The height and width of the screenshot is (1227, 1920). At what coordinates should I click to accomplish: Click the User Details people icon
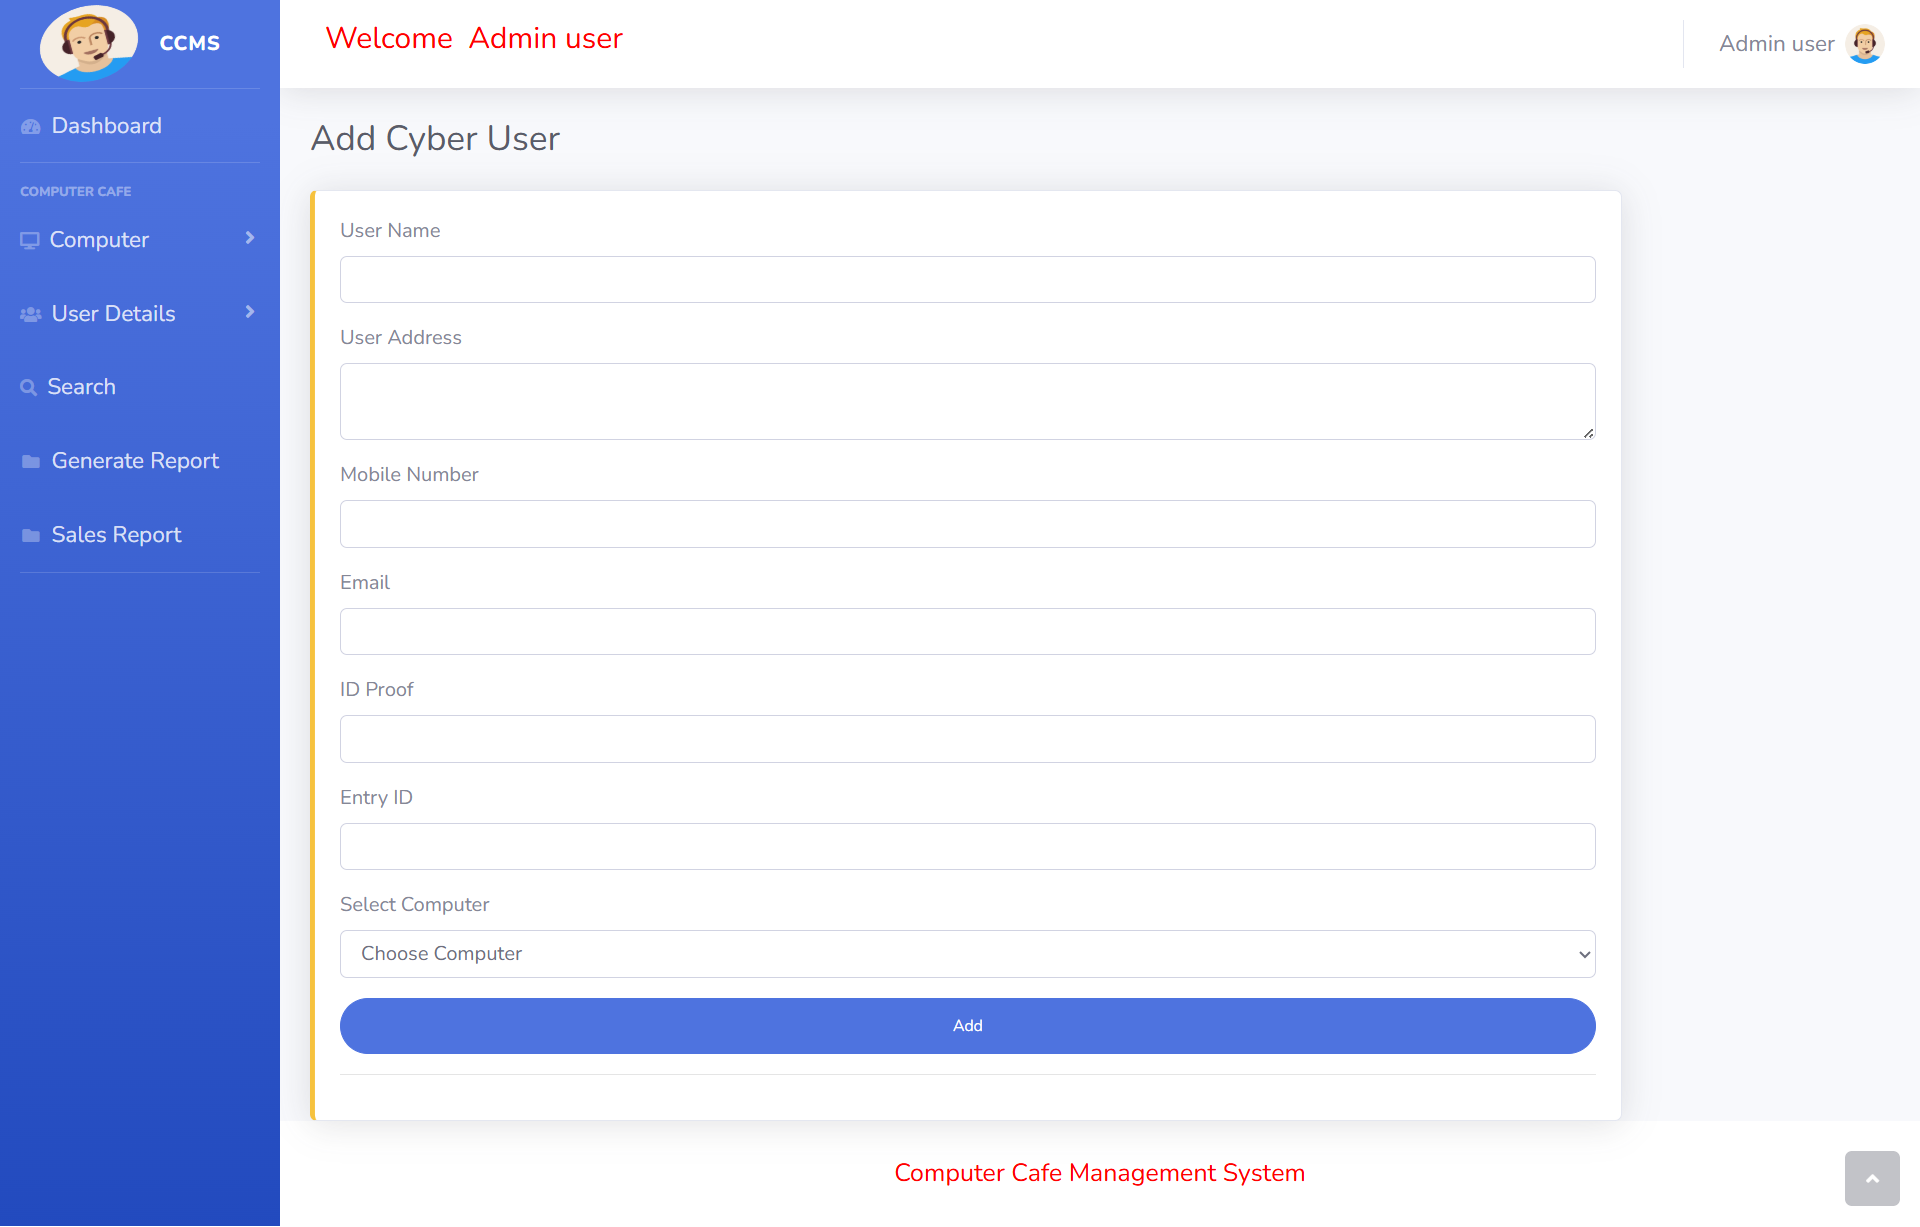point(31,314)
